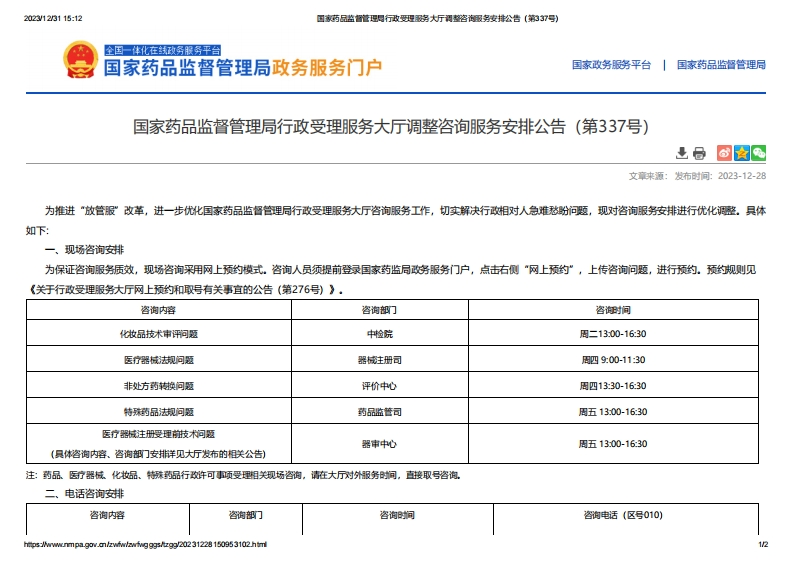Share via the QQ Zone star icon
793x561 pixels.
[742, 153]
